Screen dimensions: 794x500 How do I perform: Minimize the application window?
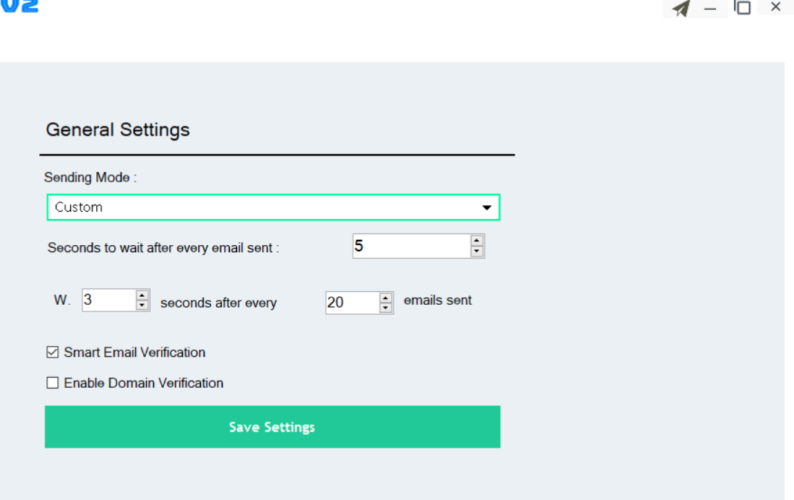click(711, 9)
